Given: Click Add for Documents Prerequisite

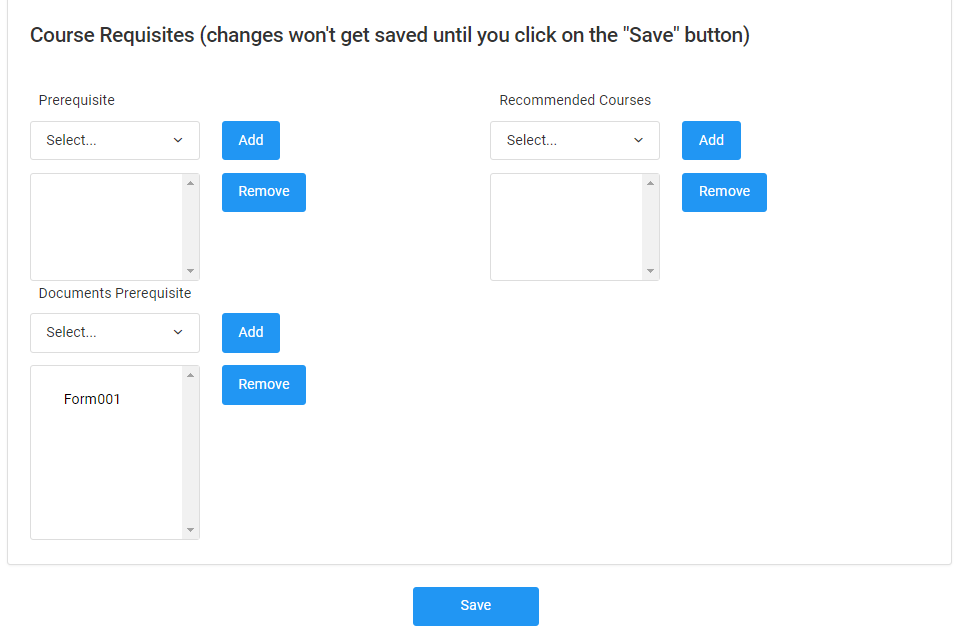Looking at the screenshot, I should pyautogui.click(x=251, y=333).
